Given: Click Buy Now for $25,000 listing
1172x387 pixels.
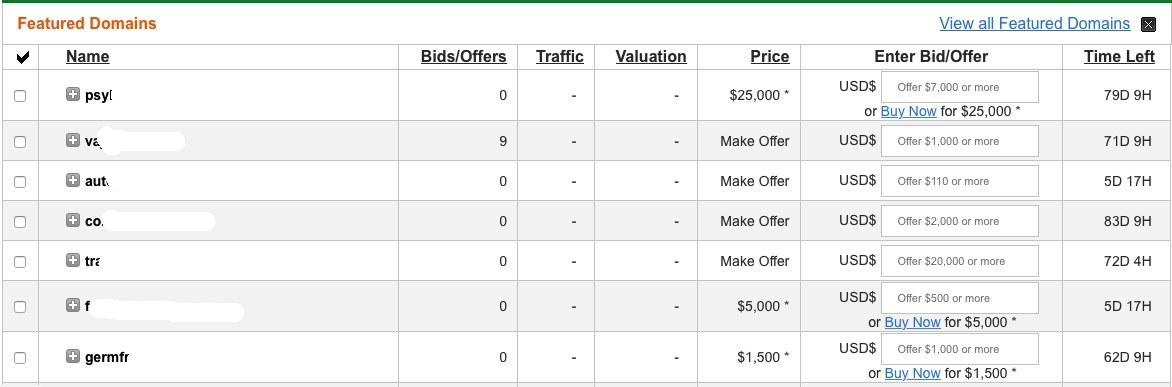Looking at the screenshot, I should click(x=908, y=111).
